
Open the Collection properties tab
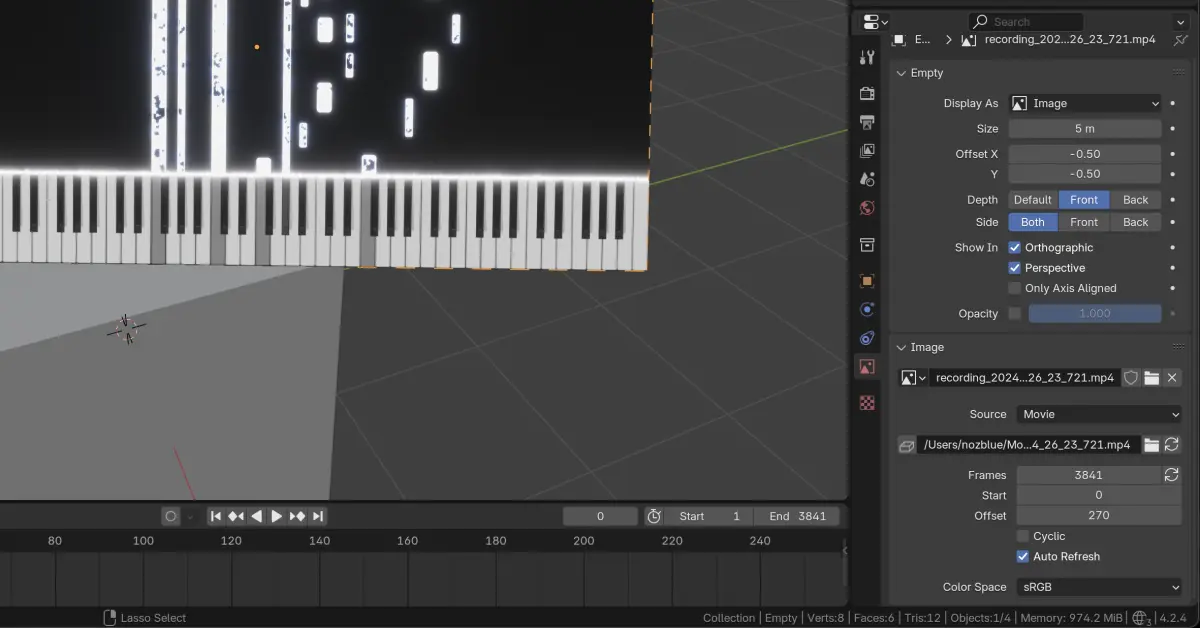867,245
